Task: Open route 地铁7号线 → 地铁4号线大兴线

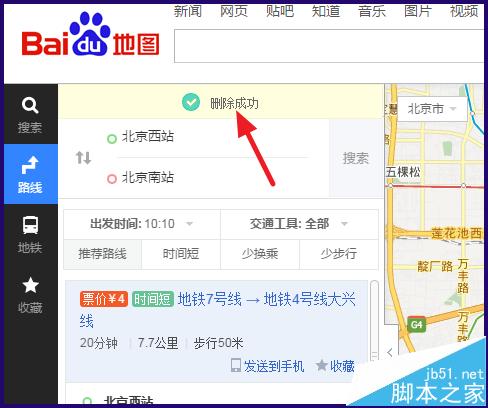Action: point(217,309)
